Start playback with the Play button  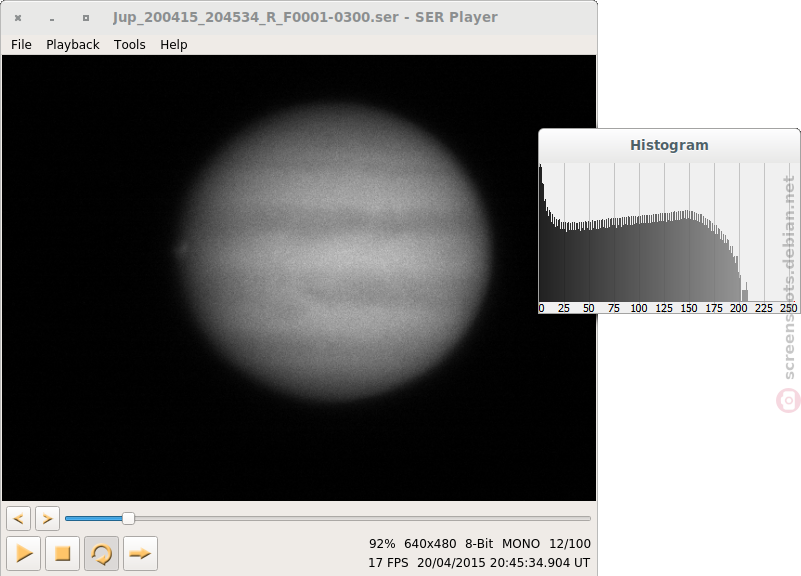point(23,553)
